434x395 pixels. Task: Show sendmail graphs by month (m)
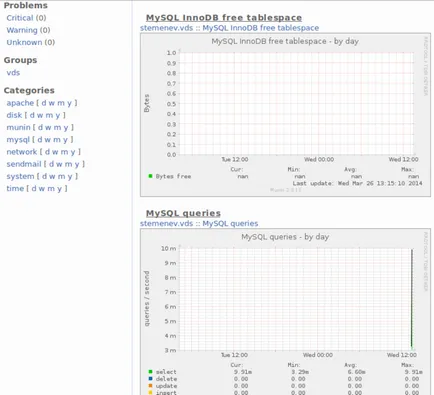(x=68, y=164)
